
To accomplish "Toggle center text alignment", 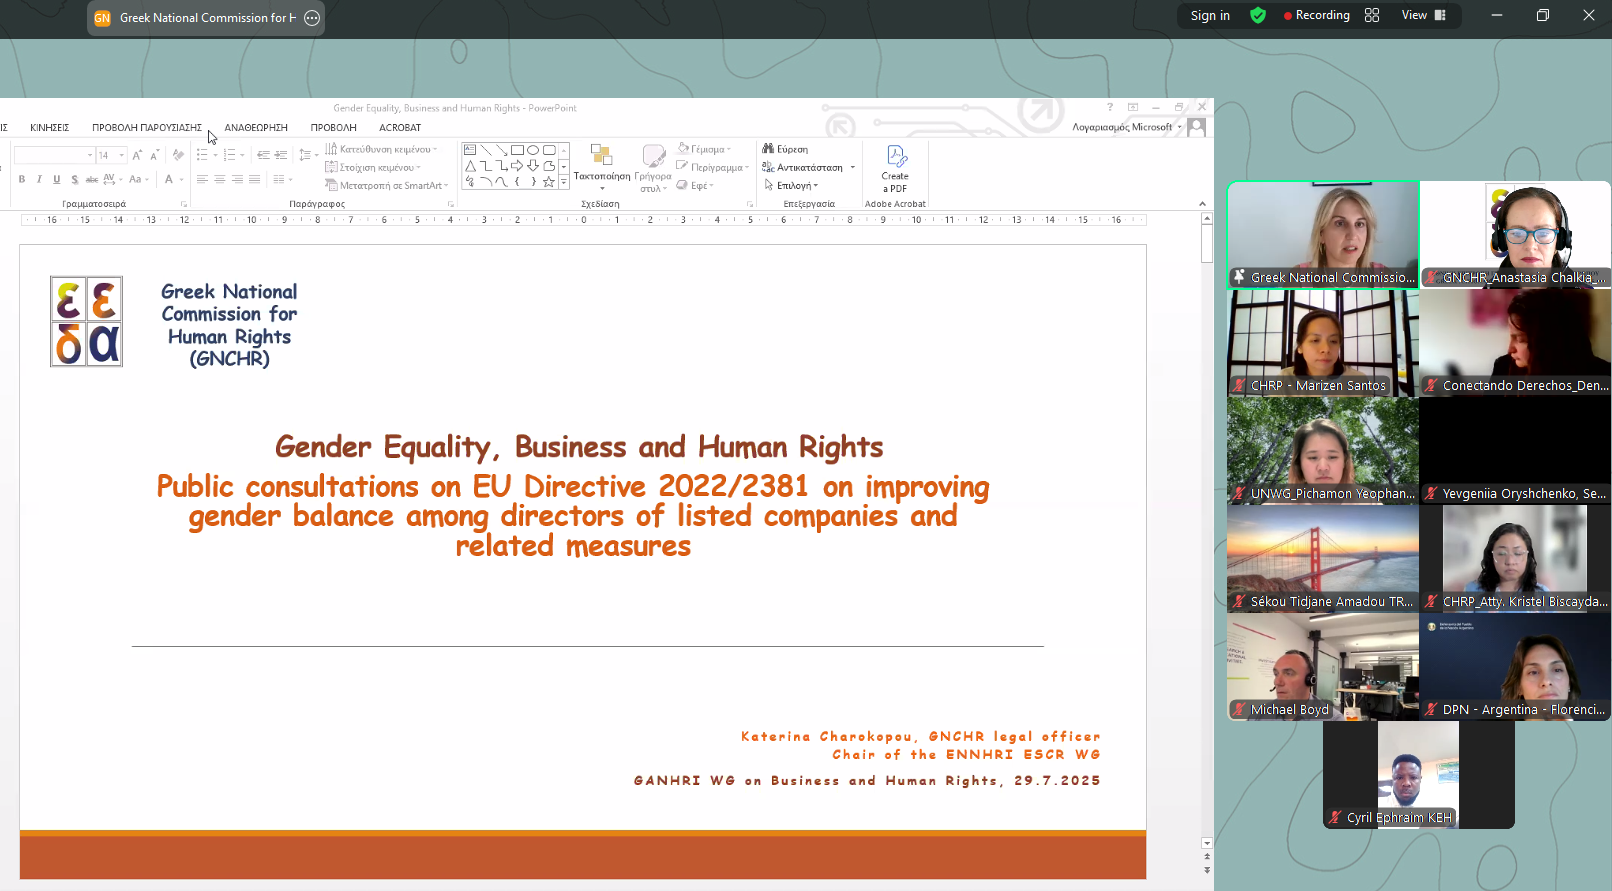I will pyautogui.click(x=220, y=179).
